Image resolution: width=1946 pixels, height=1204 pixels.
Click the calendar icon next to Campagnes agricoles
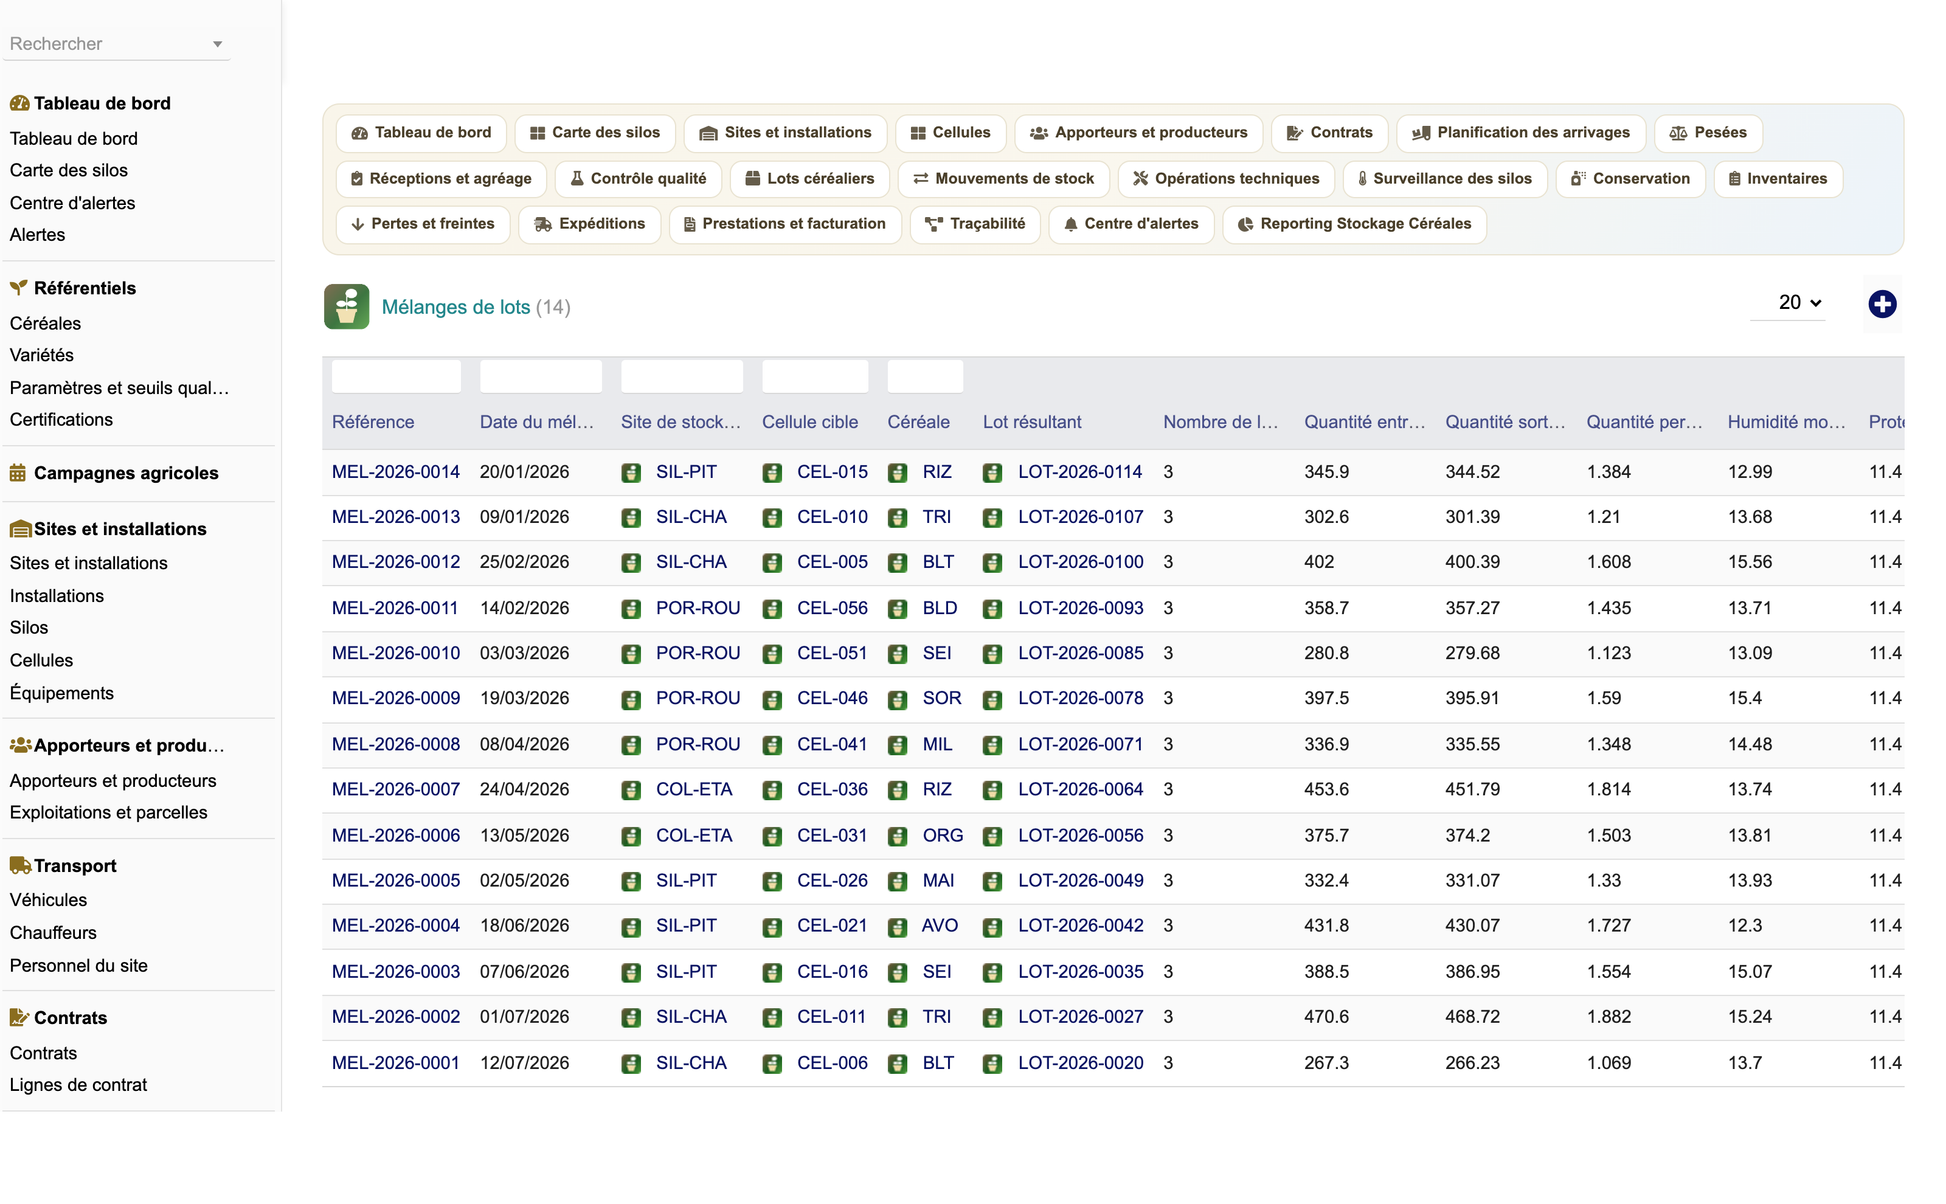[18, 473]
